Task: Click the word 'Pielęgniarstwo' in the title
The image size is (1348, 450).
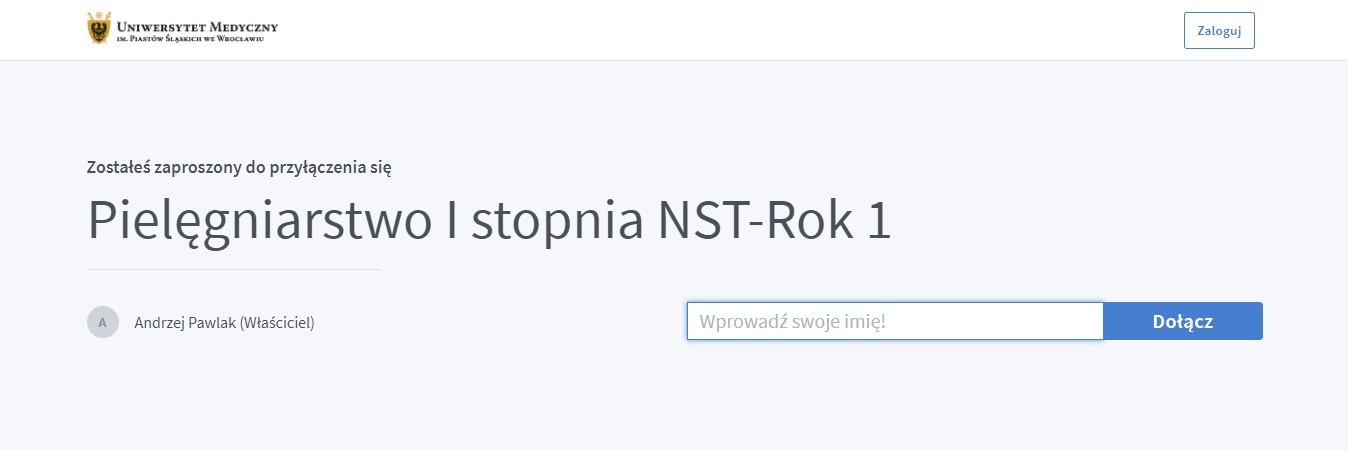Action: click(257, 222)
